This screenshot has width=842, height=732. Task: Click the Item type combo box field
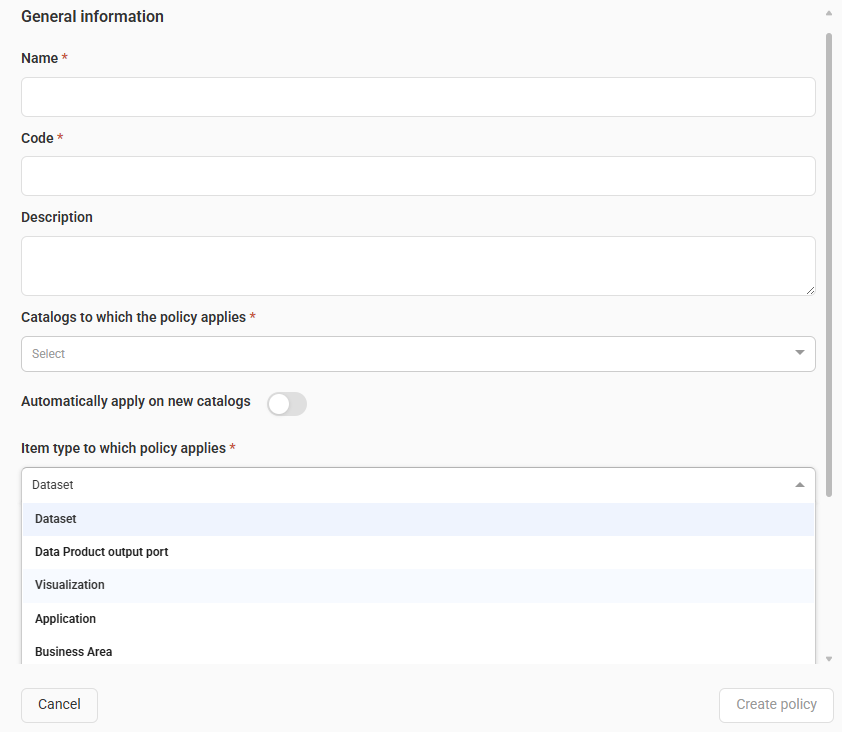400,485
